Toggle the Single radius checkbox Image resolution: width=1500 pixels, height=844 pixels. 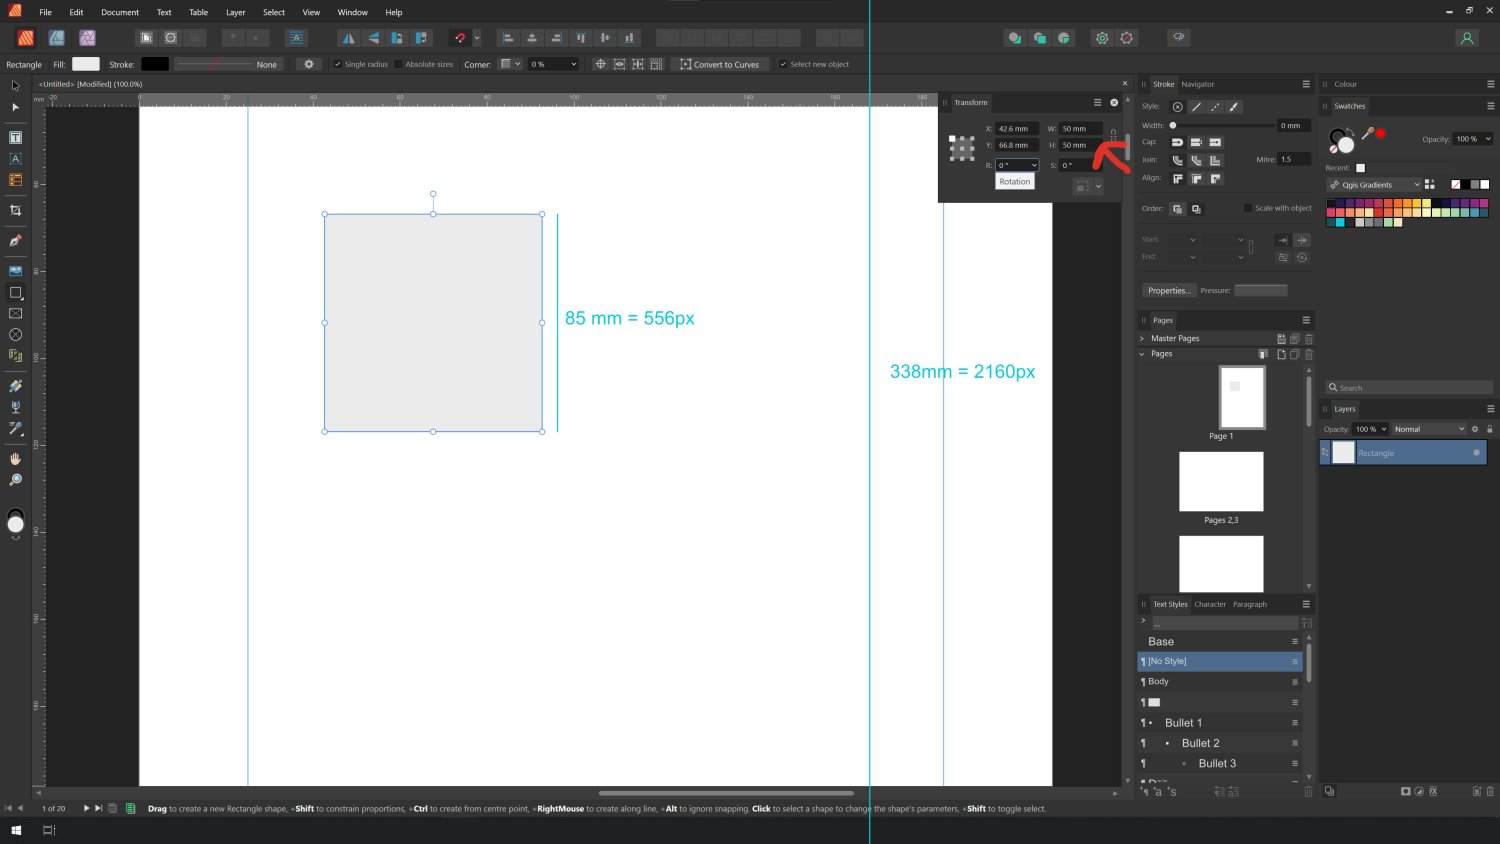click(x=338, y=64)
